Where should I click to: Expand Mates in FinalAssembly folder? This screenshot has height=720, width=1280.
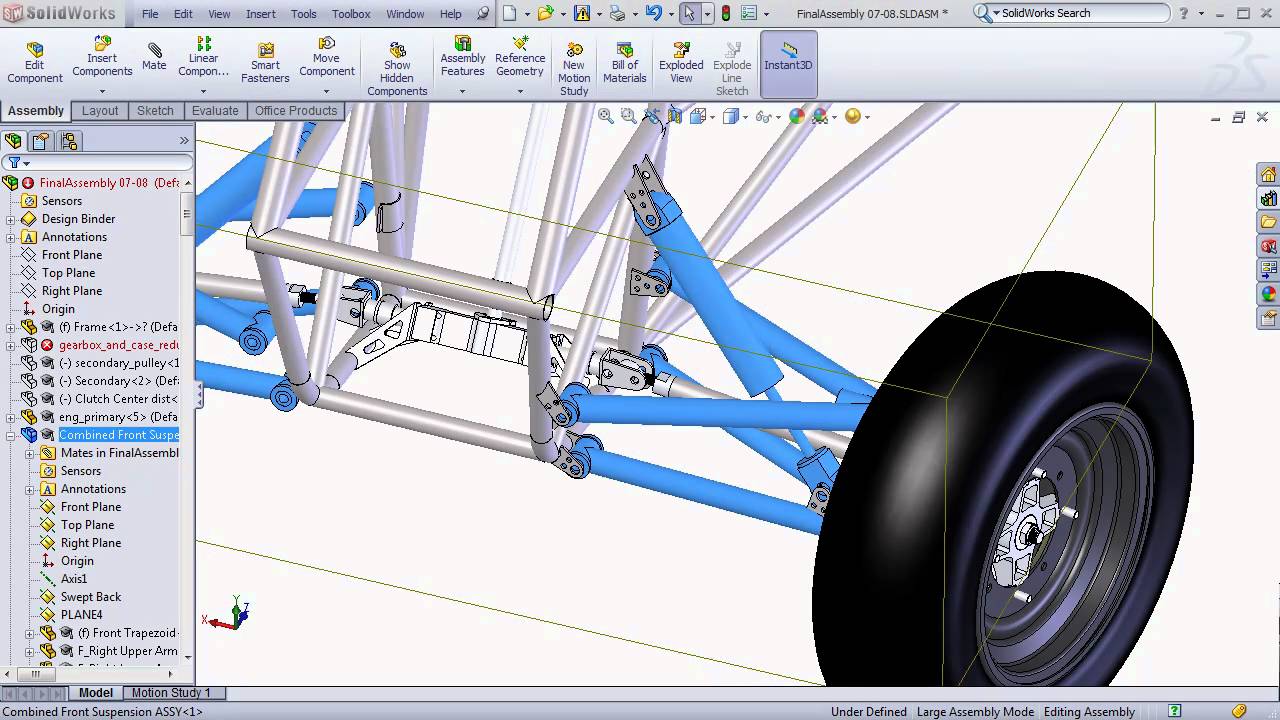tap(30, 453)
